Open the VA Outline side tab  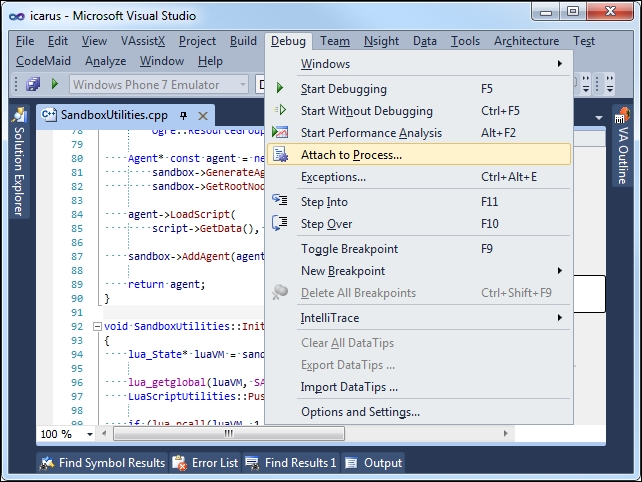(x=622, y=146)
